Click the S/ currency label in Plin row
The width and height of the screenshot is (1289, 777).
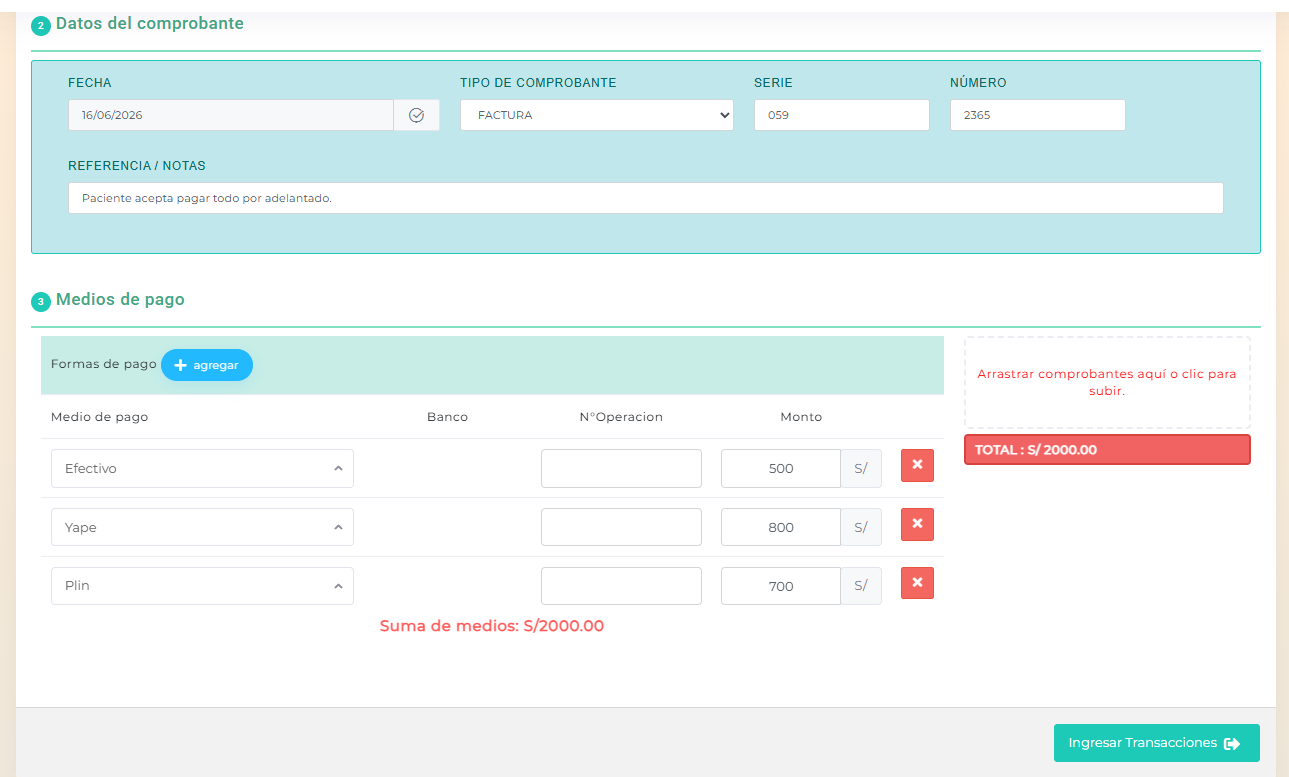861,586
